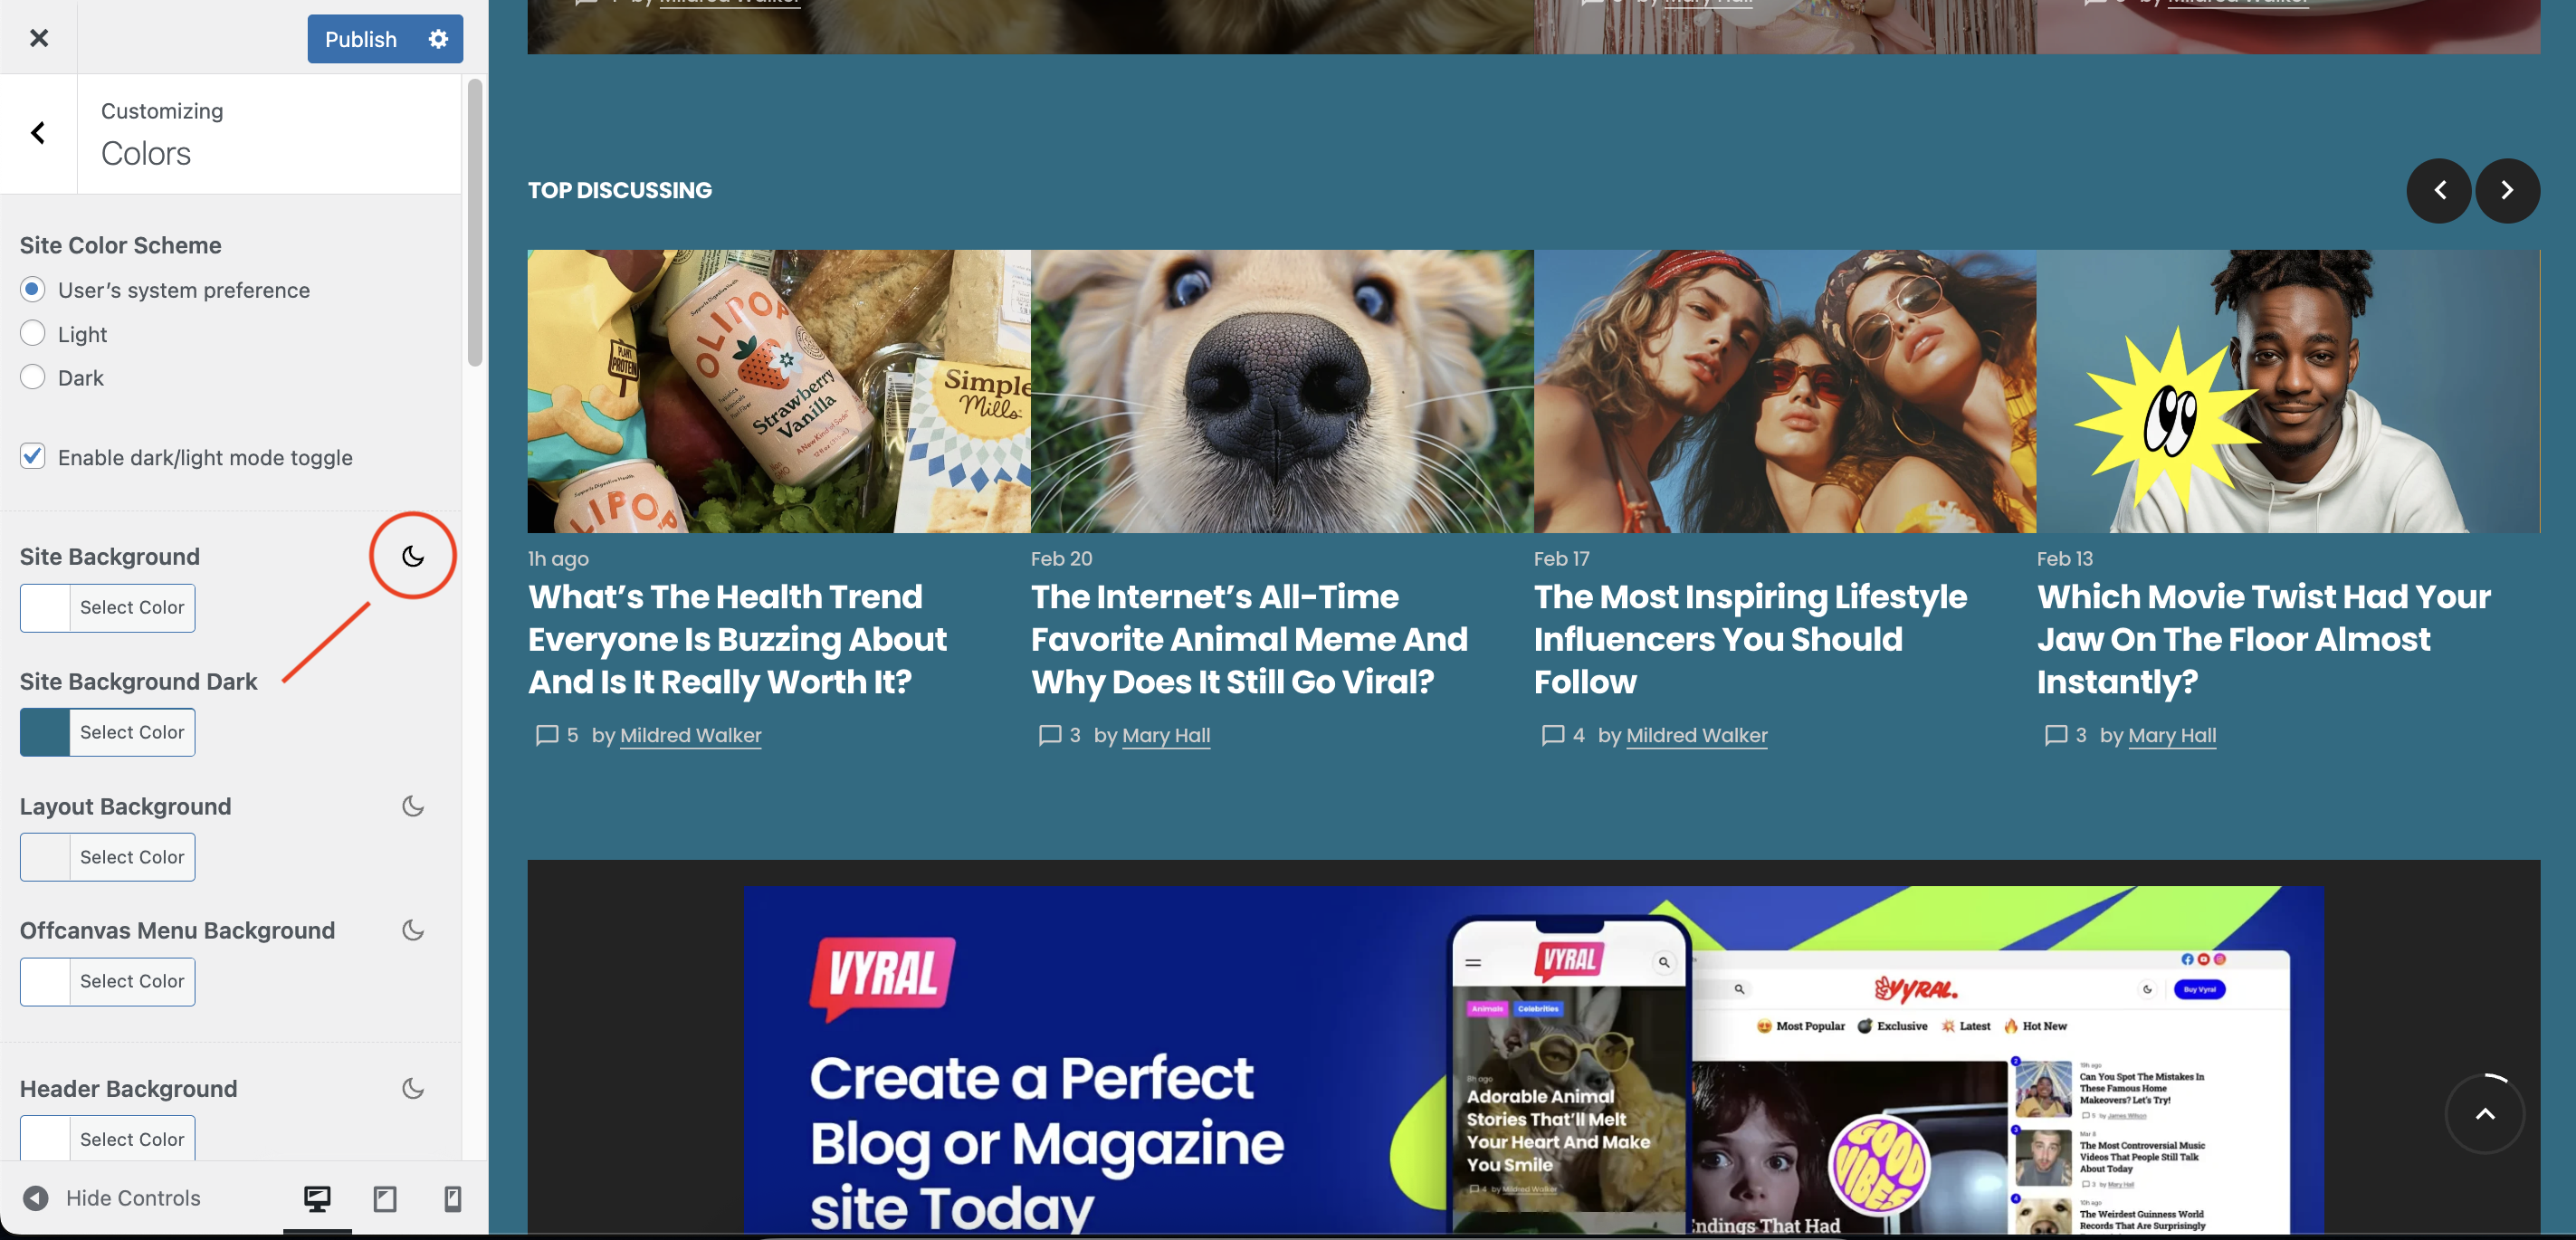The image size is (2576, 1240).
Task: Open Publish settings gear icon
Action: tap(438, 39)
